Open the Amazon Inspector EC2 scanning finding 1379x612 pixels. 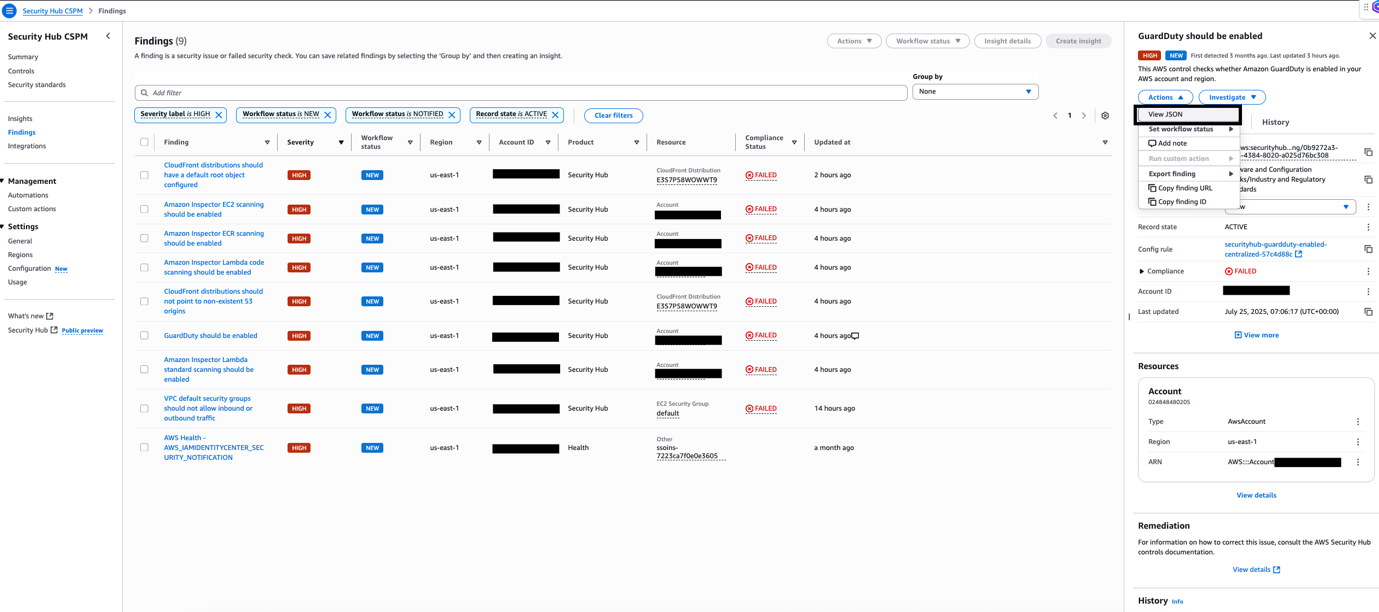point(213,209)
